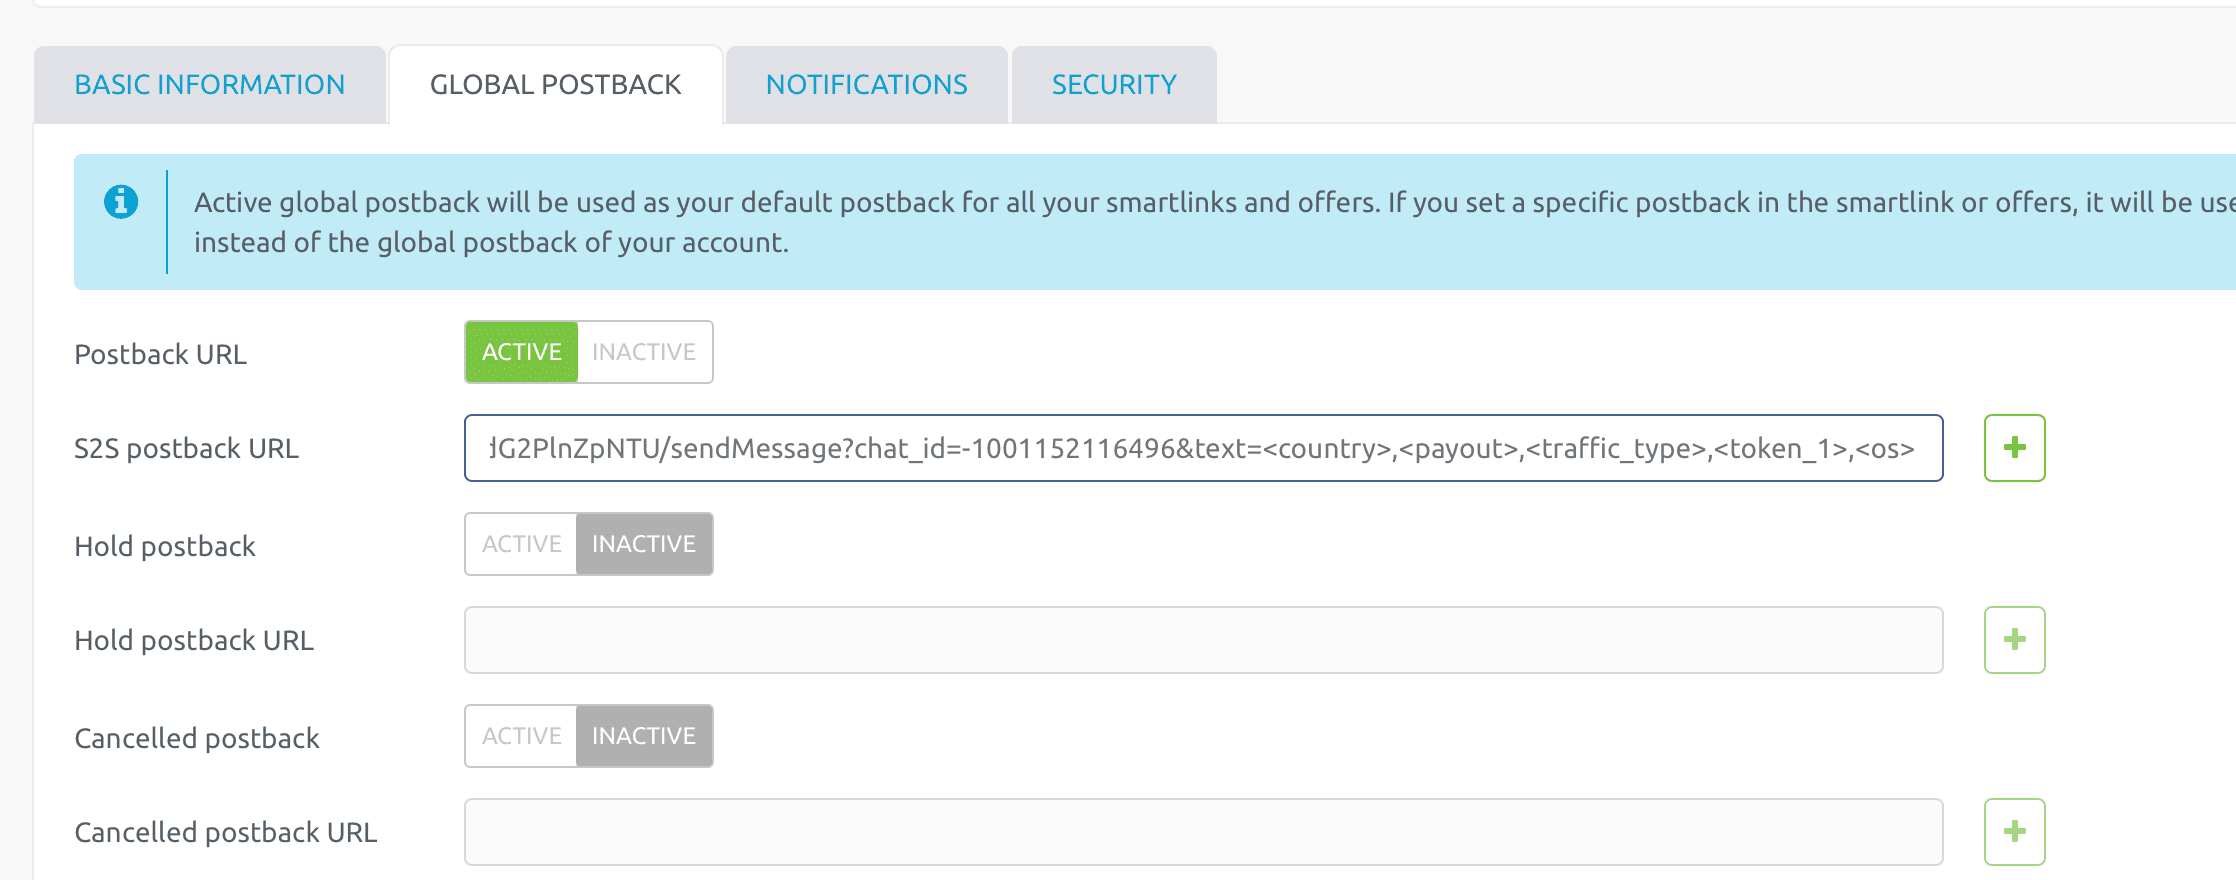This screenshot has width=2236, height=880.
Task: Activate the Cancelled postback toggle
Action: 522,736
